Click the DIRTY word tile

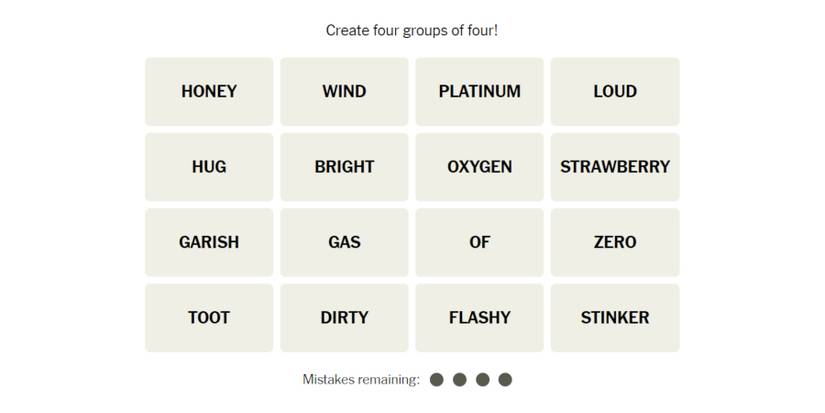click(x=344, y=318)
